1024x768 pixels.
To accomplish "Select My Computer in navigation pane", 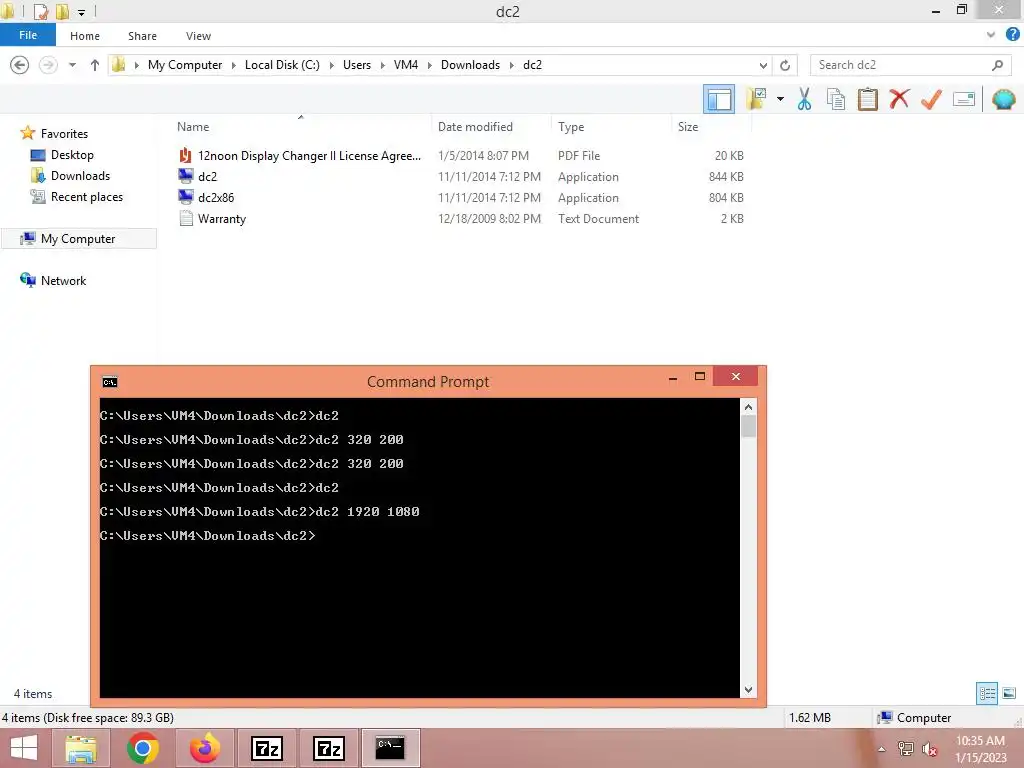I will pyautogui.click(x=78, y=238).
